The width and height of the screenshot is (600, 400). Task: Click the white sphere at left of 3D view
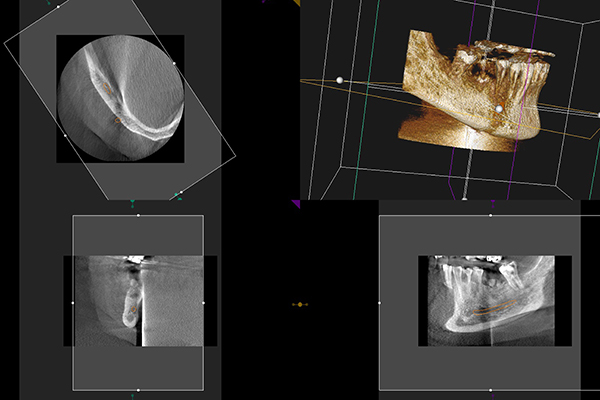coord(340,79)
